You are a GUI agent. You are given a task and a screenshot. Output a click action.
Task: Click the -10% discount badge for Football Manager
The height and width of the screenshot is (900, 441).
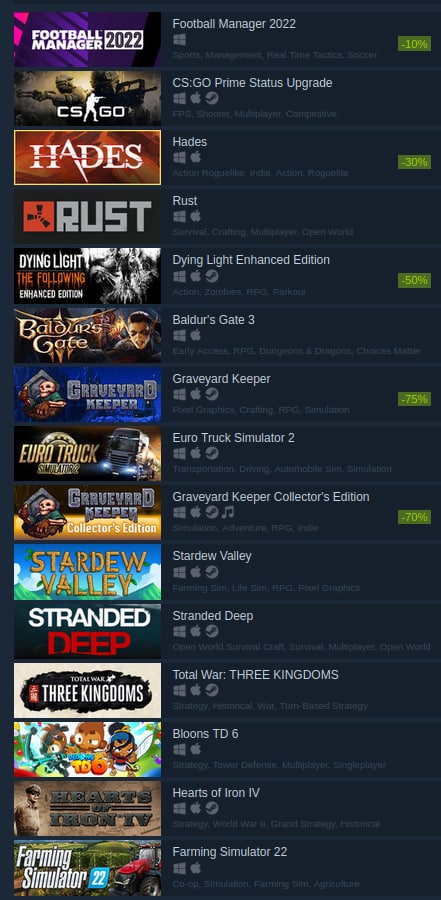pos(414,44)
